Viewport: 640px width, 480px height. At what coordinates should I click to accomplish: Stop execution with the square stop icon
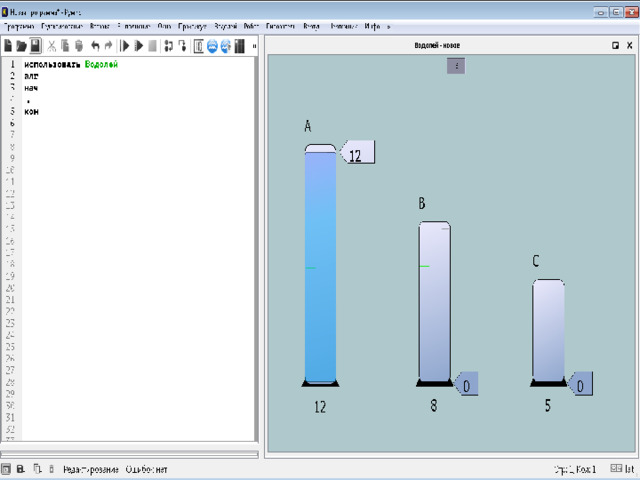(153, 46)
